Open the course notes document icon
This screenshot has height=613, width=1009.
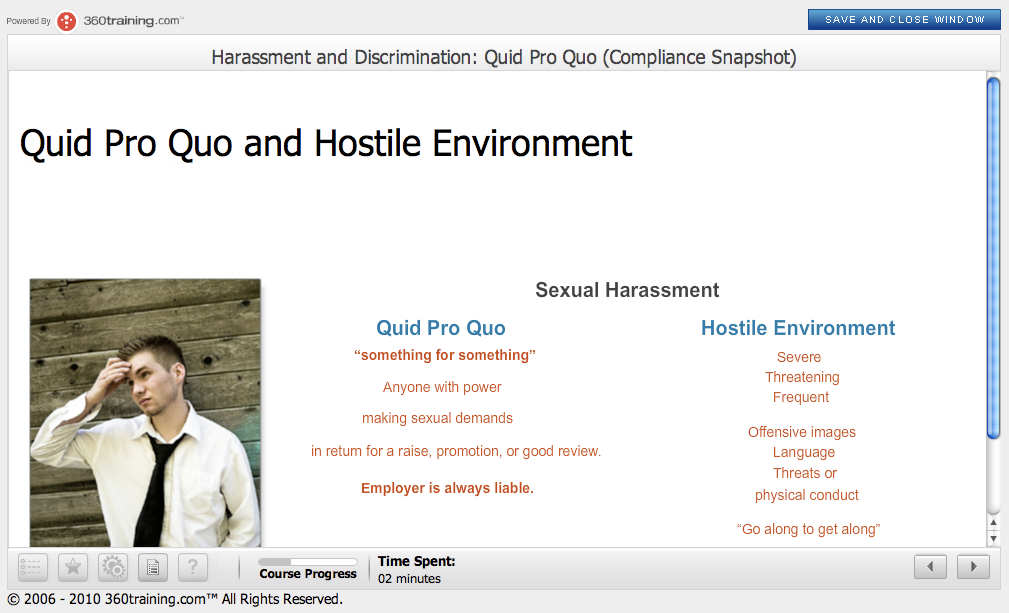(153, 568)
